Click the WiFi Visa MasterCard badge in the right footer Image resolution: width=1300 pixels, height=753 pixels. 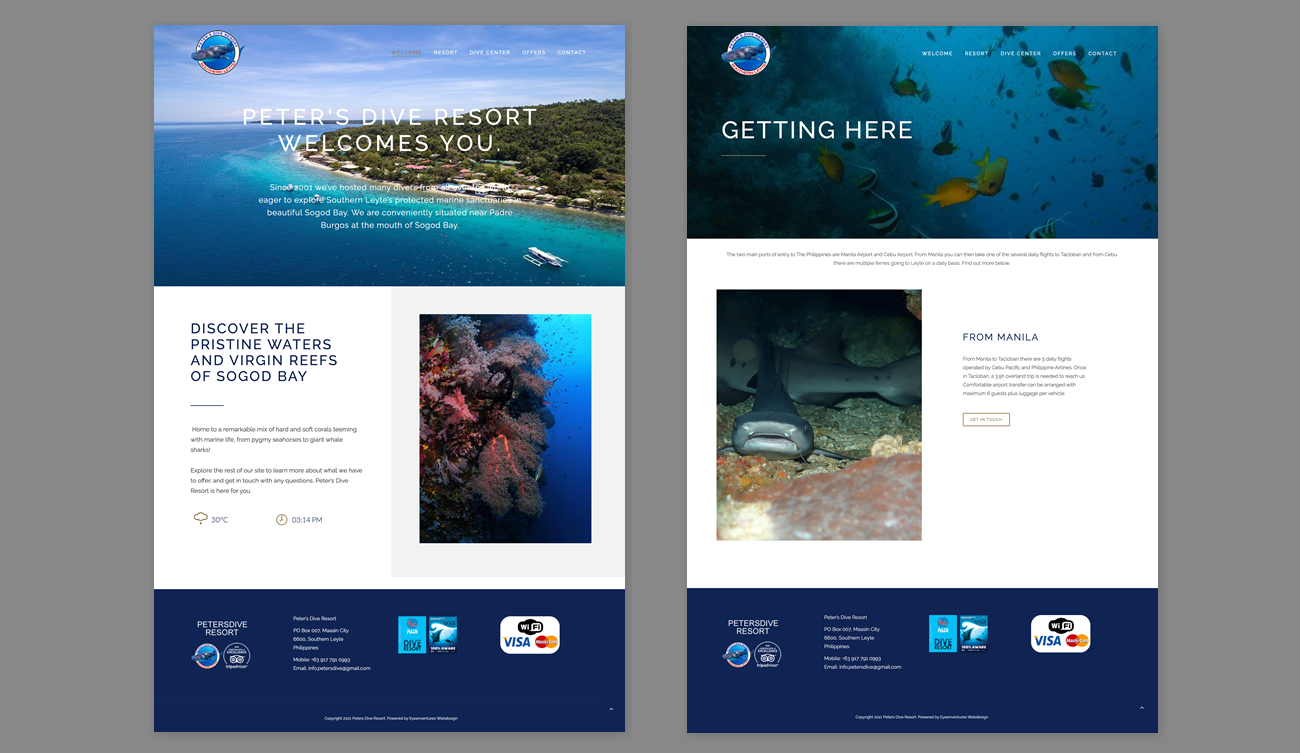[x=1060, y=635]
